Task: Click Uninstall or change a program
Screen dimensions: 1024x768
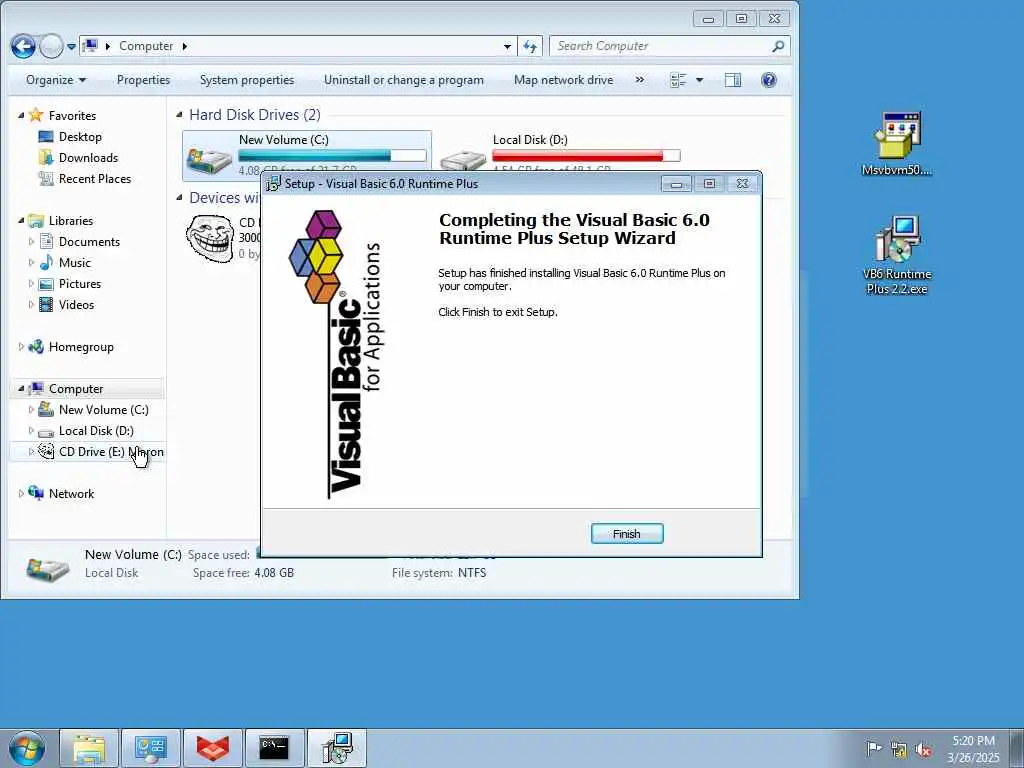Action: pos(404,80)
